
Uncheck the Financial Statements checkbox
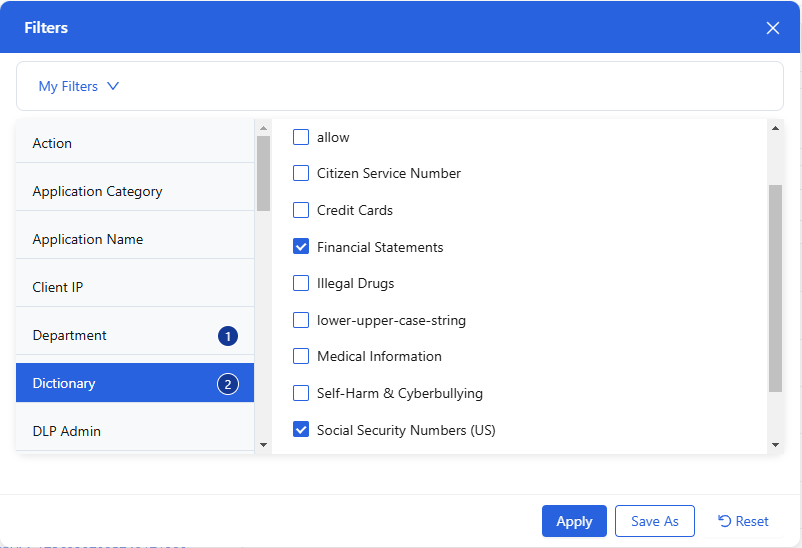click(301, 247)
